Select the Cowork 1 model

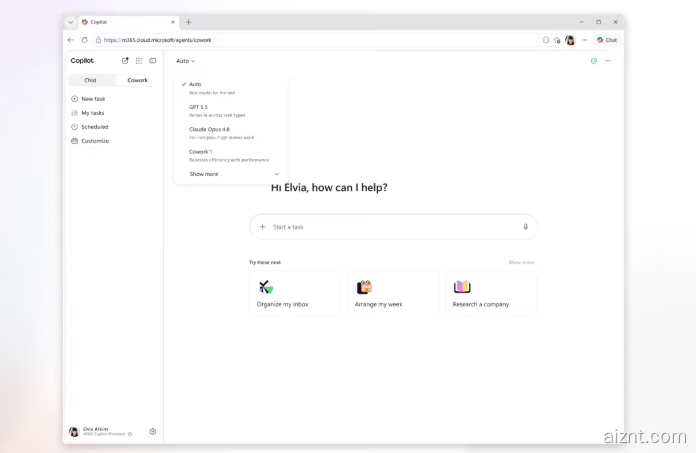coord(230,155)
